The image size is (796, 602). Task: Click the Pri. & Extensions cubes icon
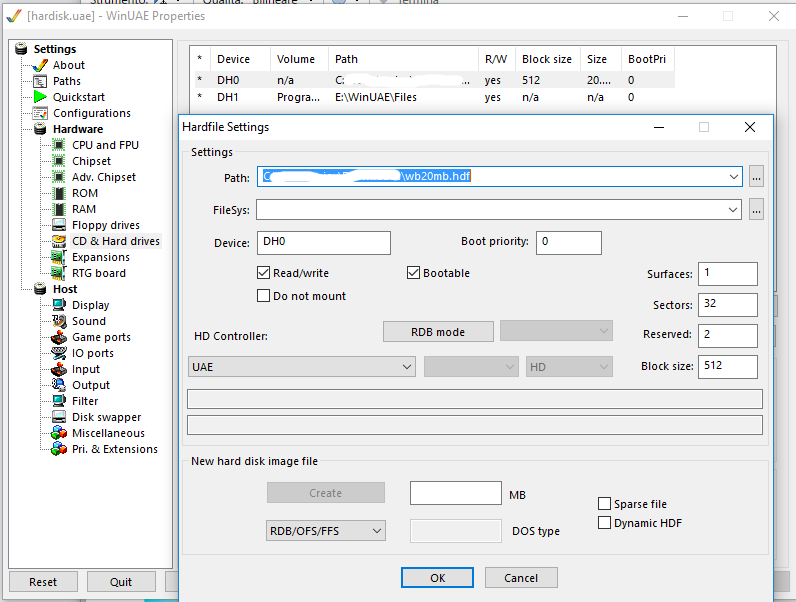(x=59, y=449)
